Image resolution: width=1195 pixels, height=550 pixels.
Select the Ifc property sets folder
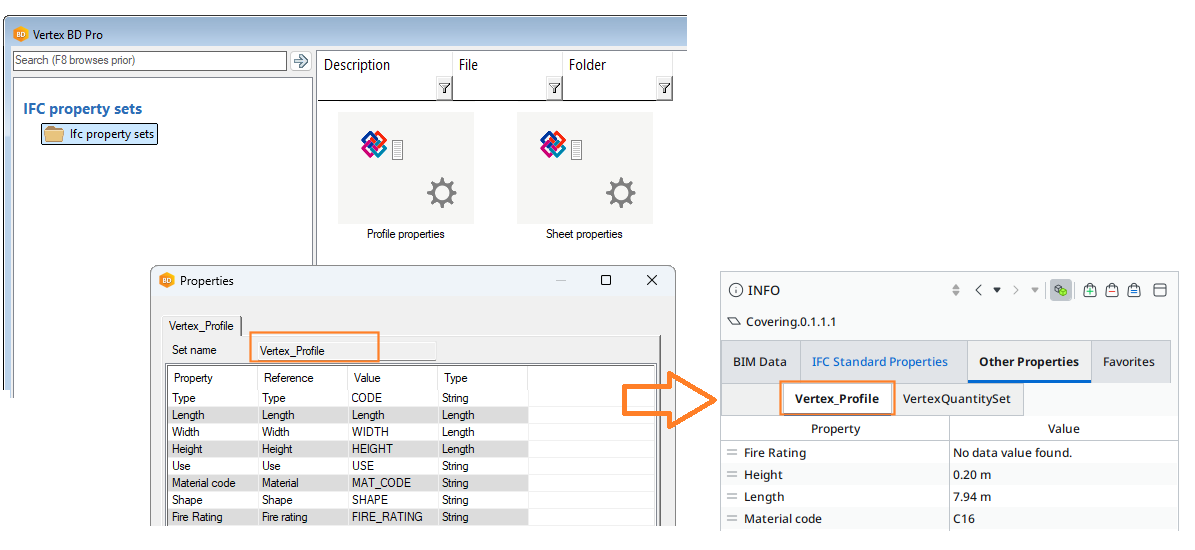(x=99, y=135)
